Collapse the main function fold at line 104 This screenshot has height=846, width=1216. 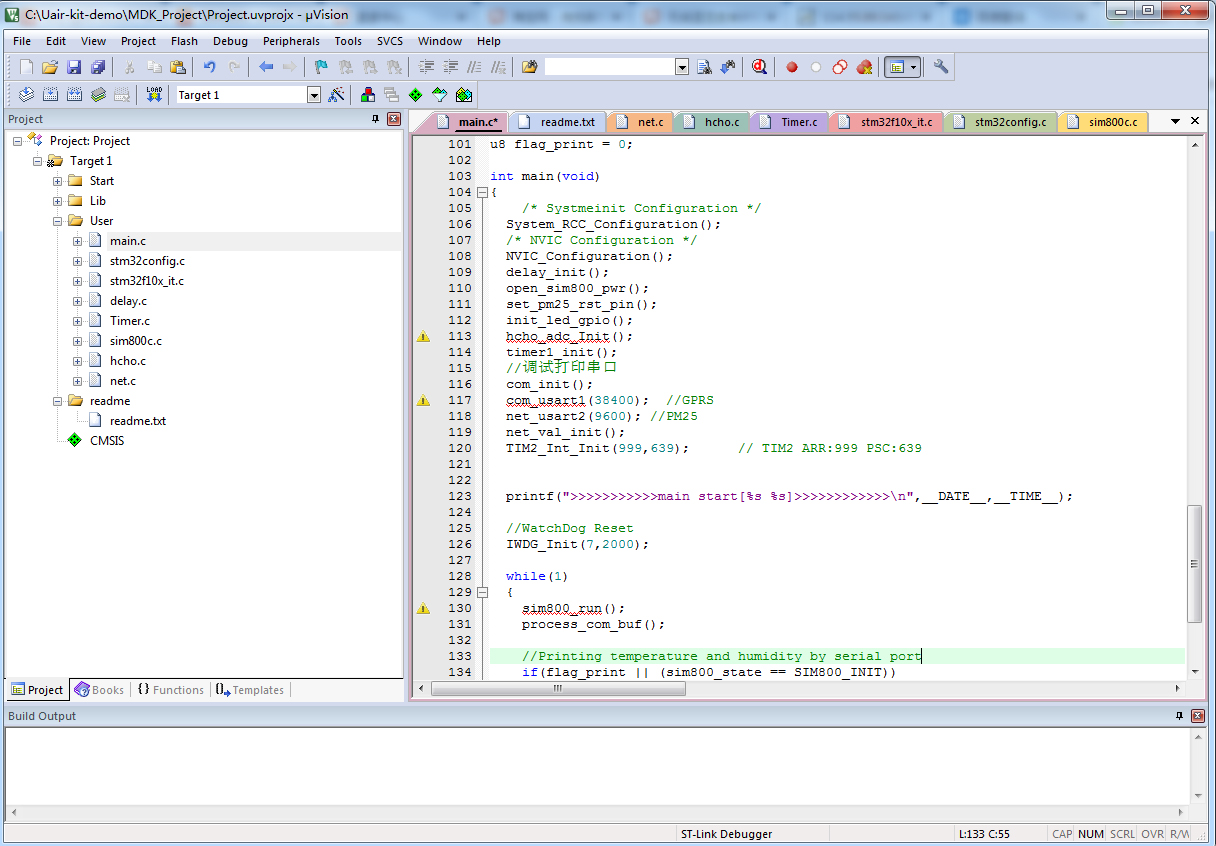482,192
